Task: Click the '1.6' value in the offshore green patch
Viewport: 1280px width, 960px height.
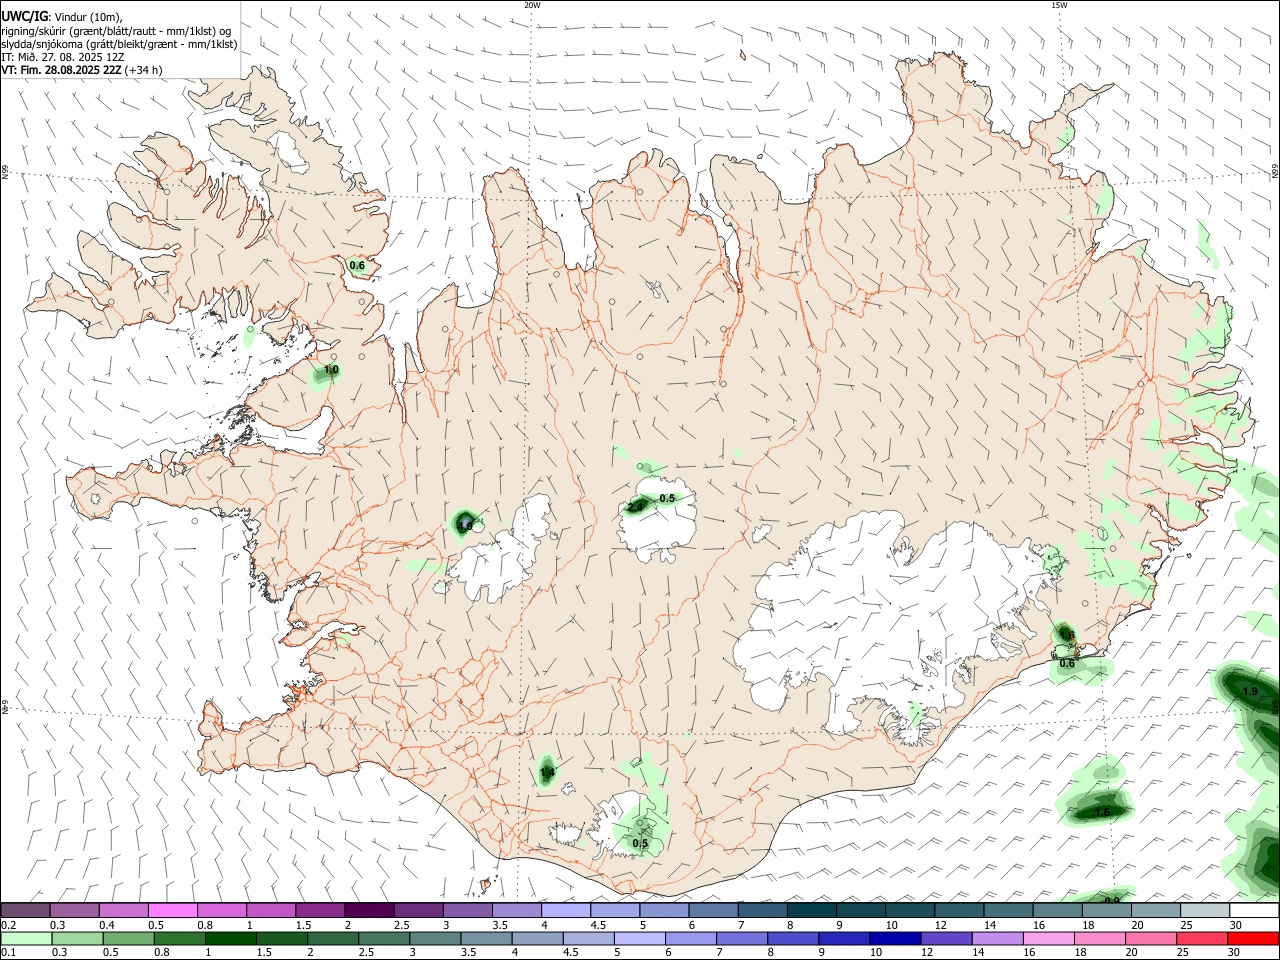Action: click(x=1102, y=812)
